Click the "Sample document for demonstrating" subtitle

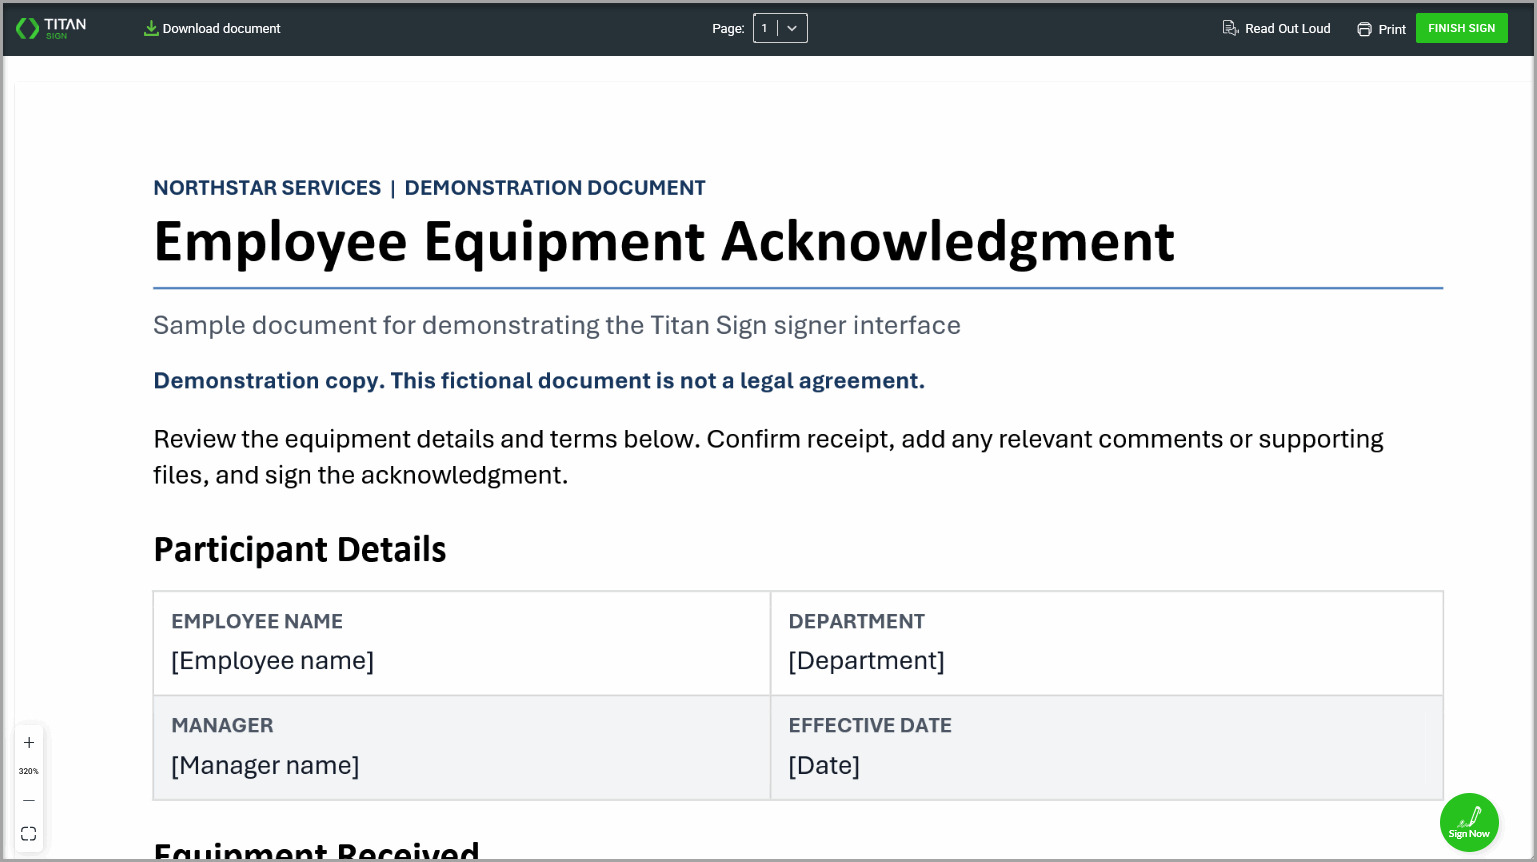coord(557,325)
